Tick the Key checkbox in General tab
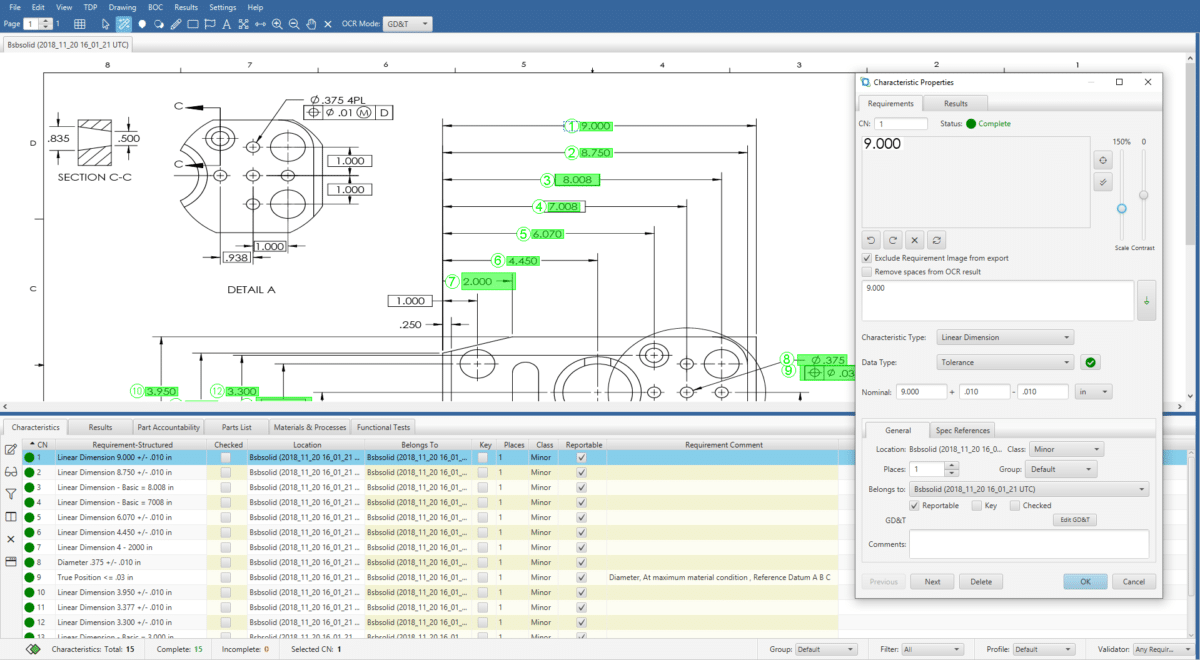The width and height of the screenshot is (1200, 660). (976, 505)
